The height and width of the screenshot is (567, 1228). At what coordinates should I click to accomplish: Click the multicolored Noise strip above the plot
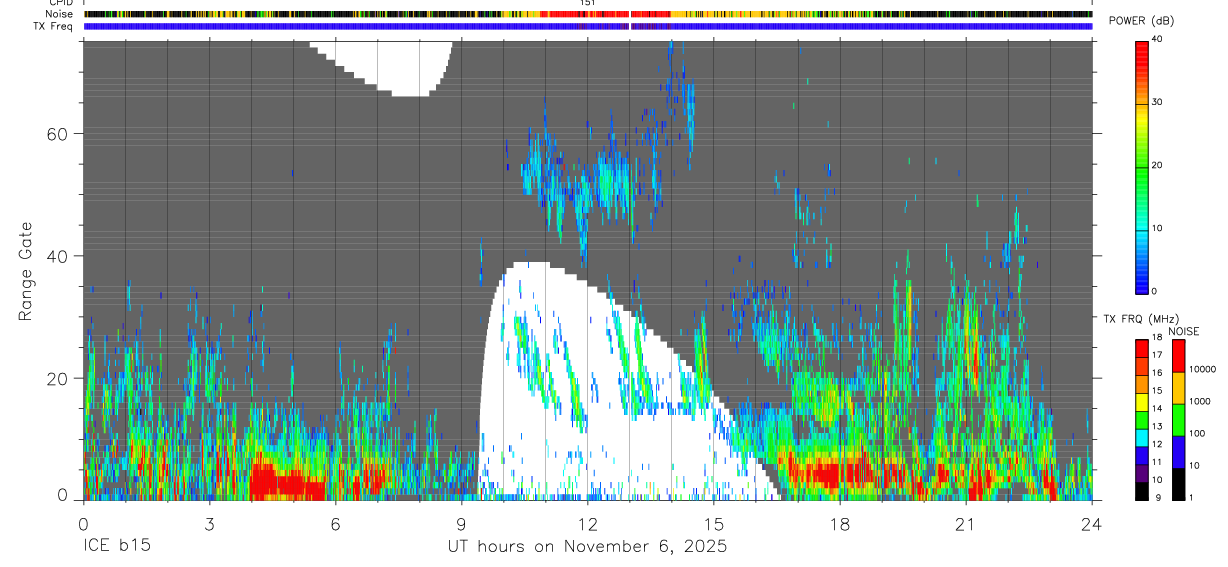[587, 14]
